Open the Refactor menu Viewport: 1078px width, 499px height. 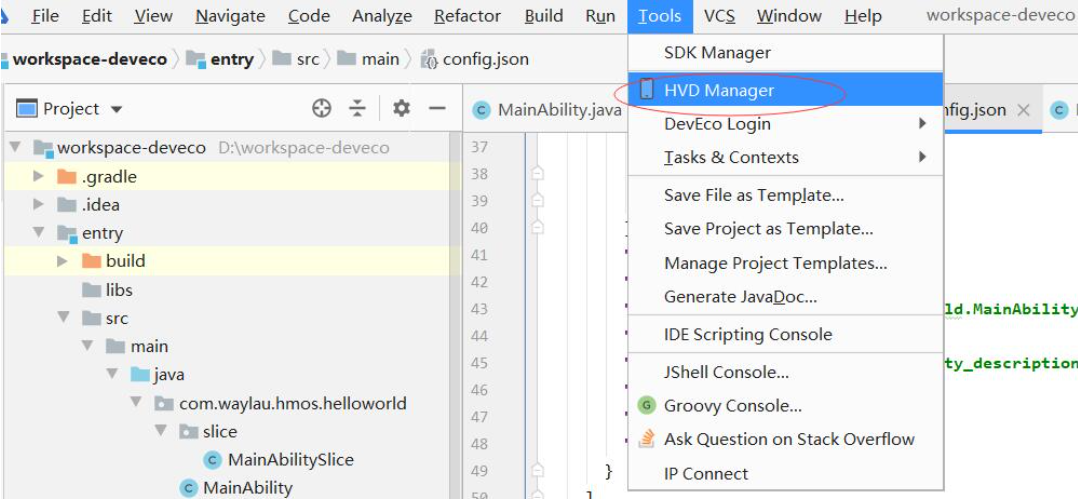click(x=468, y=16)
